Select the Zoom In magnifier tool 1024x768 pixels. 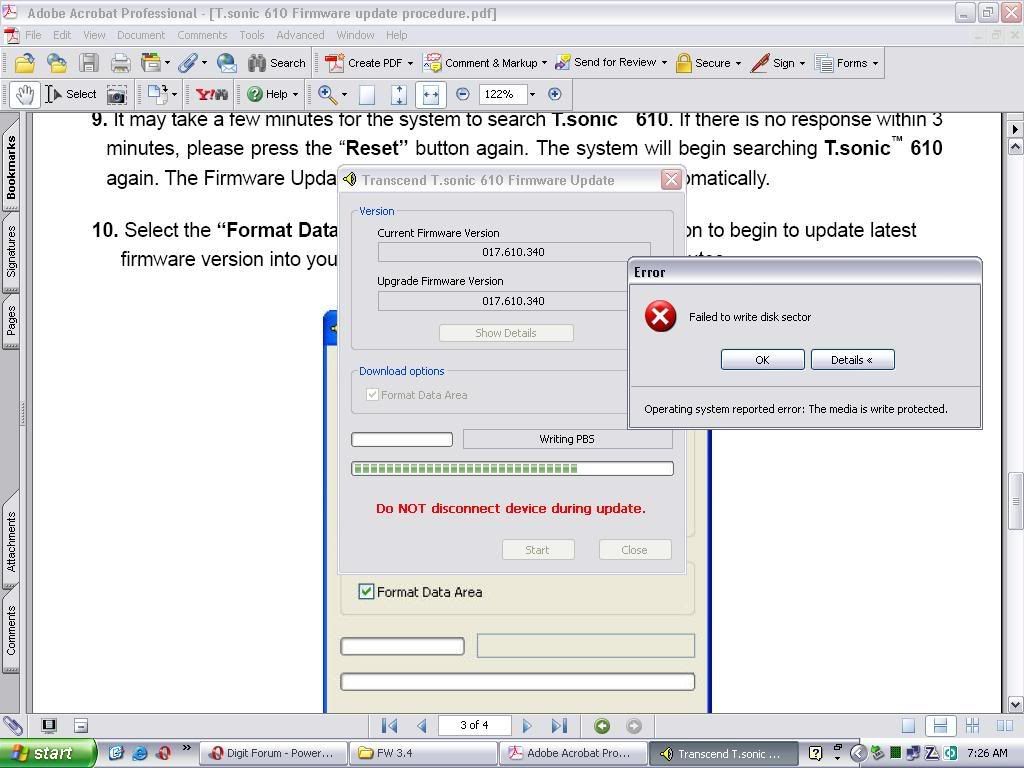coord(327,95)
